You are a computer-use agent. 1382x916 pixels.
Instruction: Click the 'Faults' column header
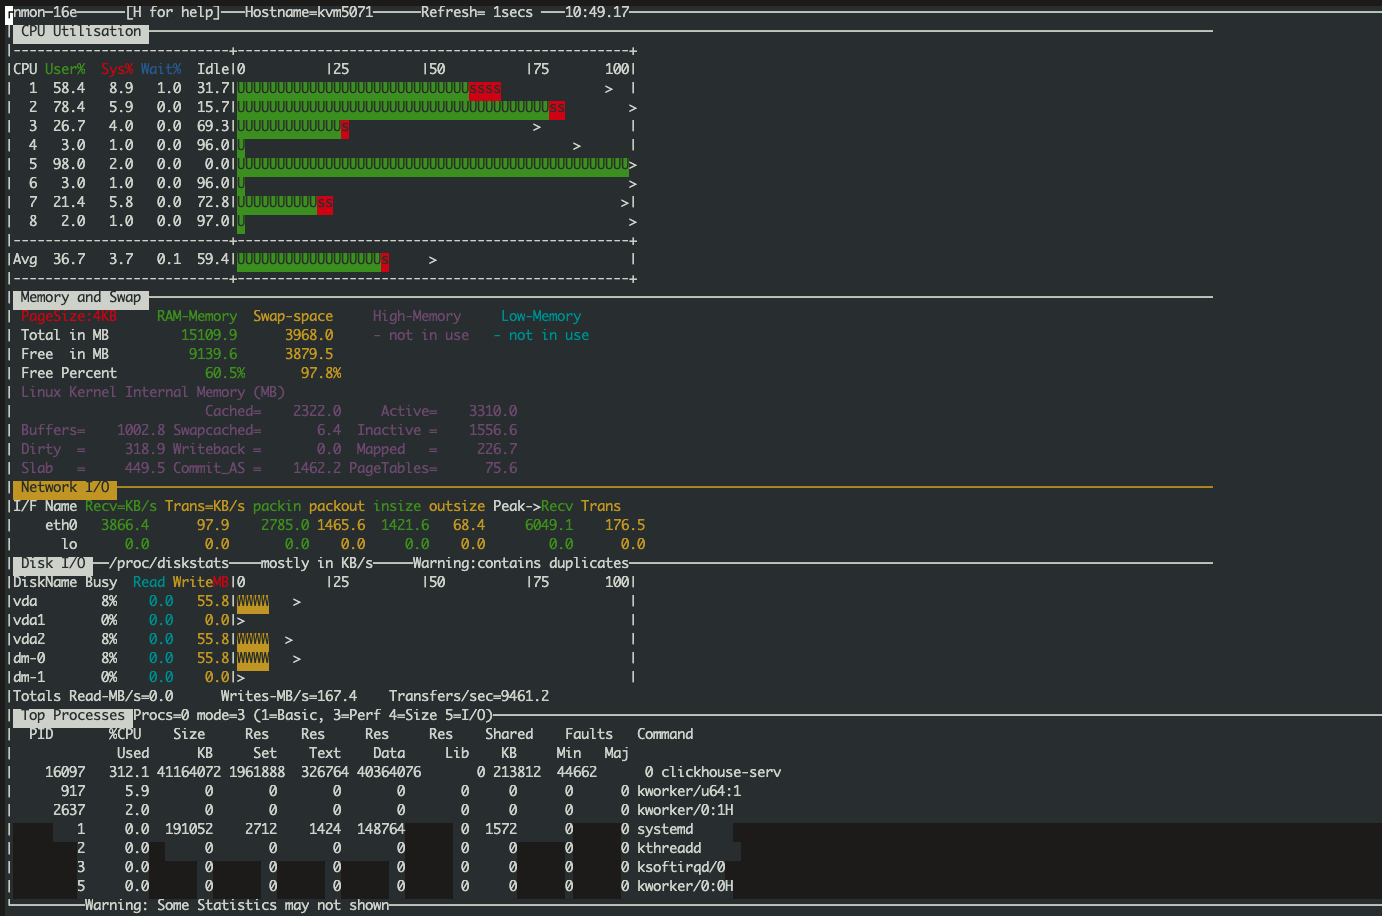coord(589,734)
